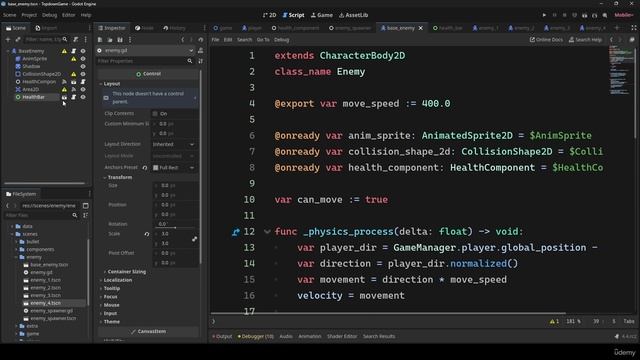Viewport: 640px width, 360px height.
Task: Open Online Docs link
Action: coord(546,40)
